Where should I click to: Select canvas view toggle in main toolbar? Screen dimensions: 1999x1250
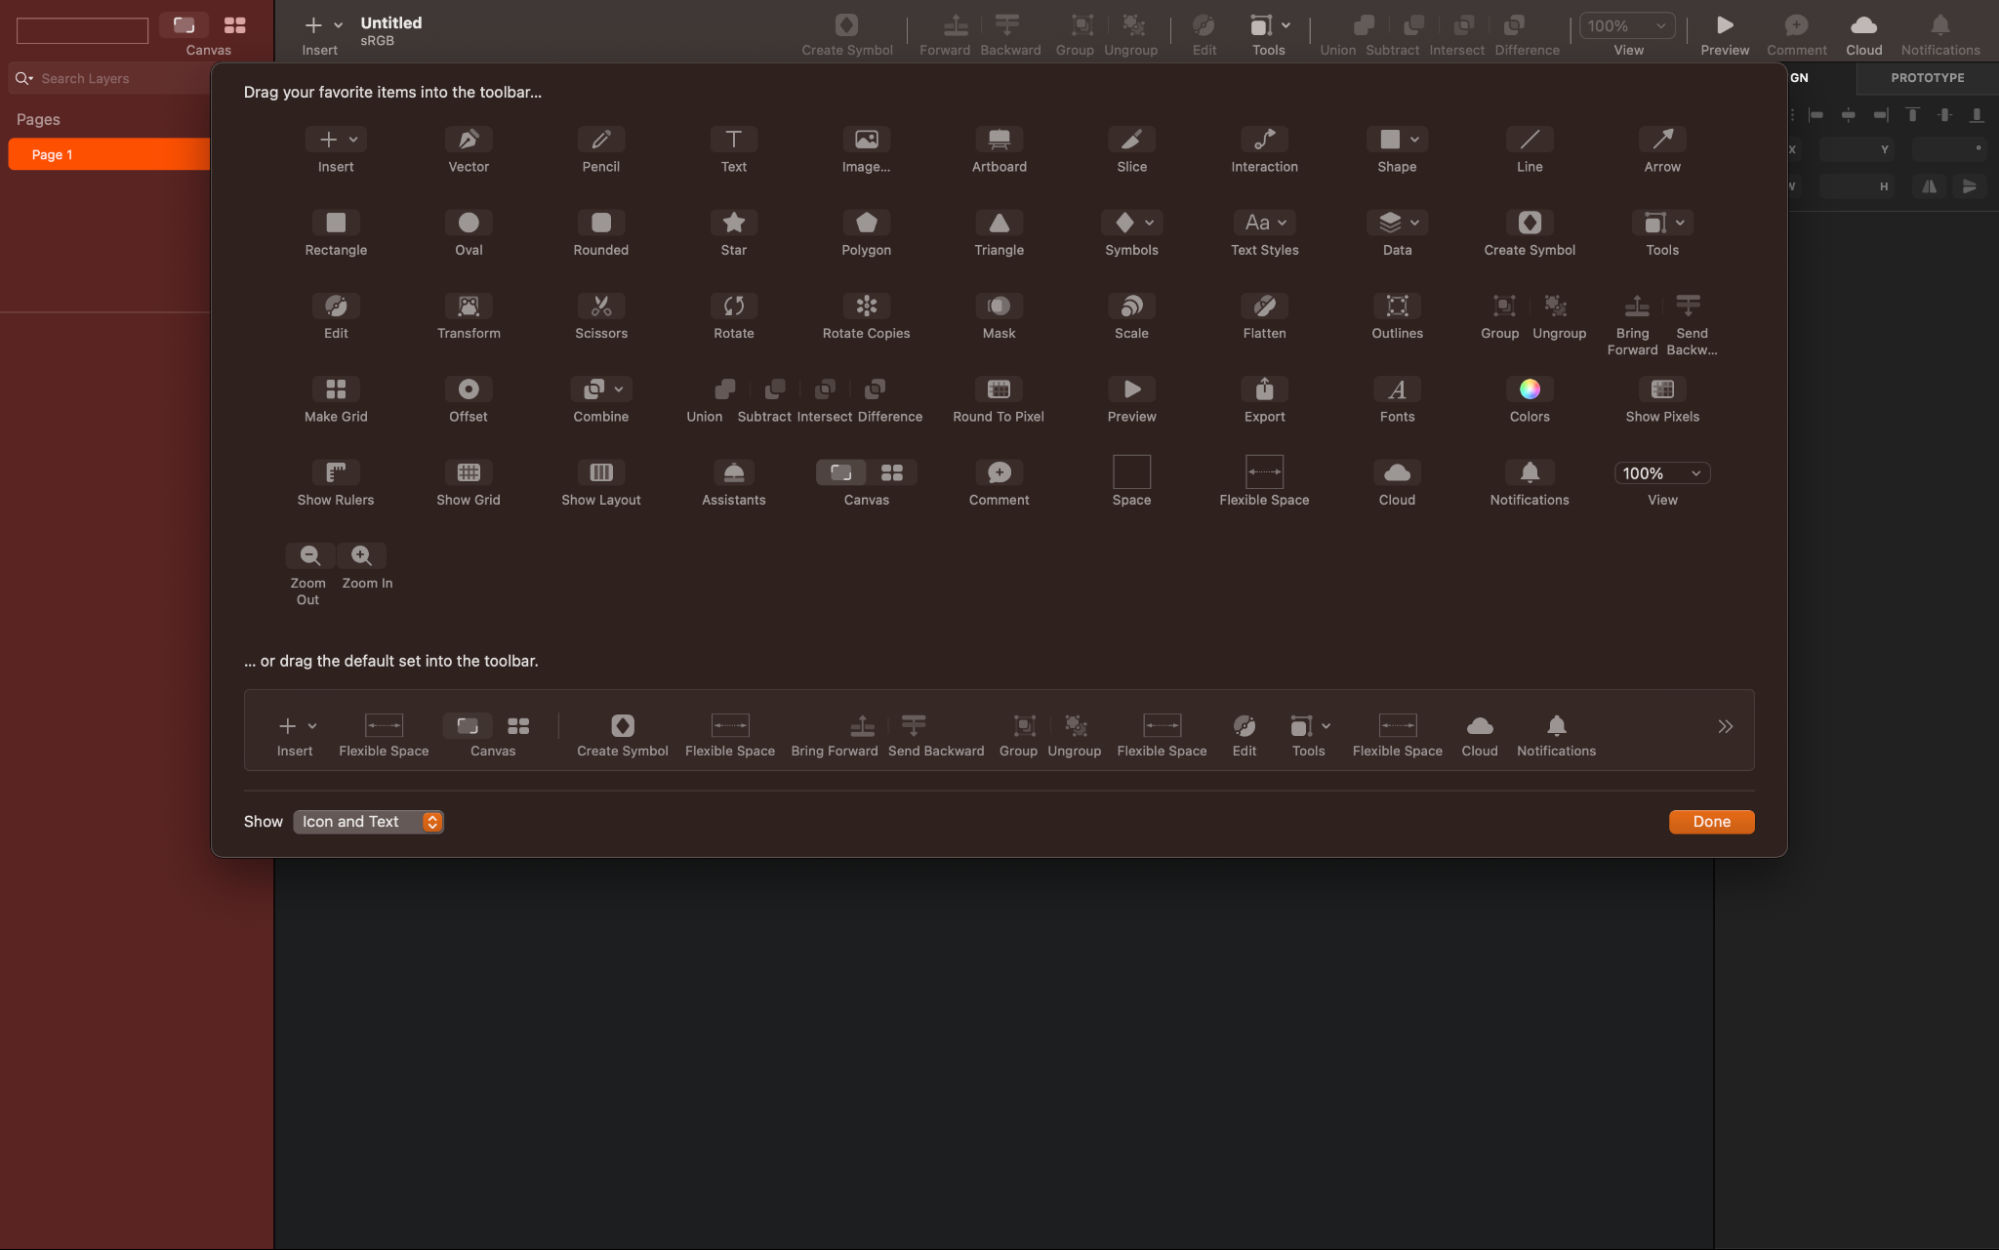[x=184, y=25]
